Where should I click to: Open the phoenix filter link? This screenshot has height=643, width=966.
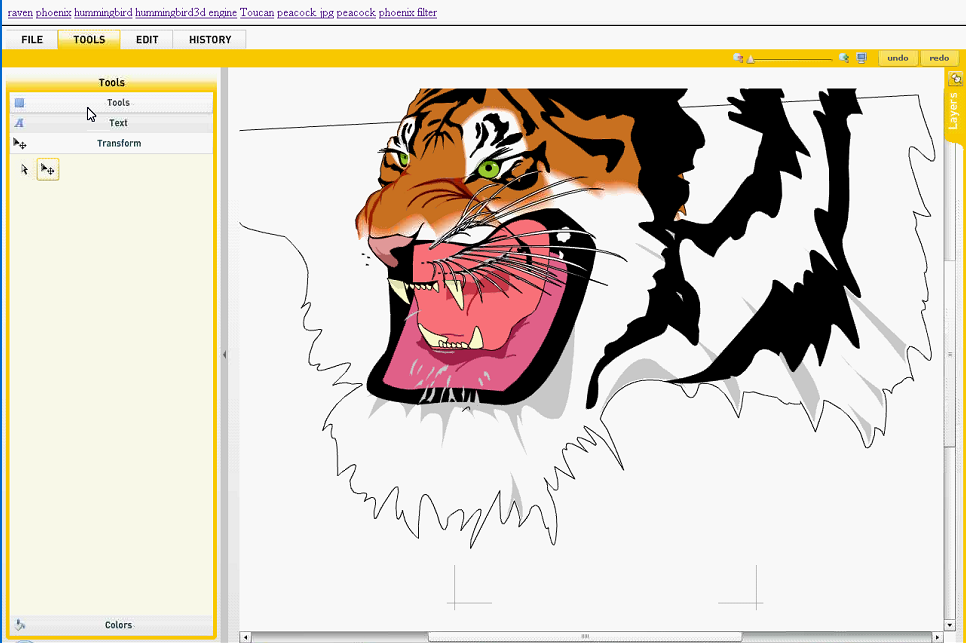(408, 12)
